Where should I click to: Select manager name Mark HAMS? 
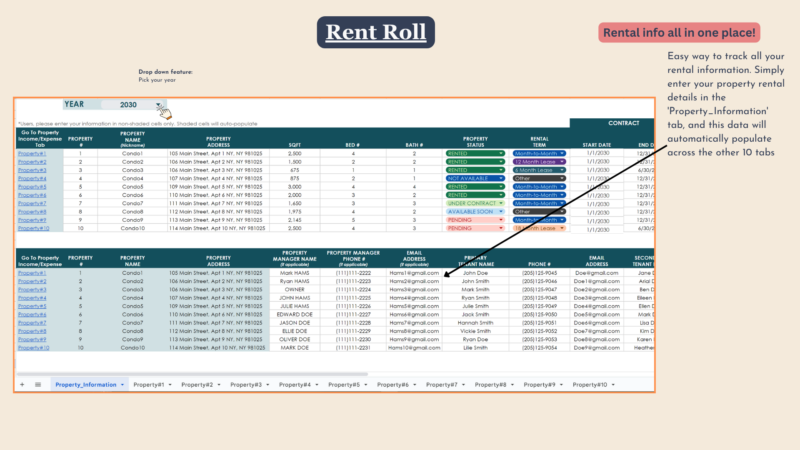coord(294,273)
